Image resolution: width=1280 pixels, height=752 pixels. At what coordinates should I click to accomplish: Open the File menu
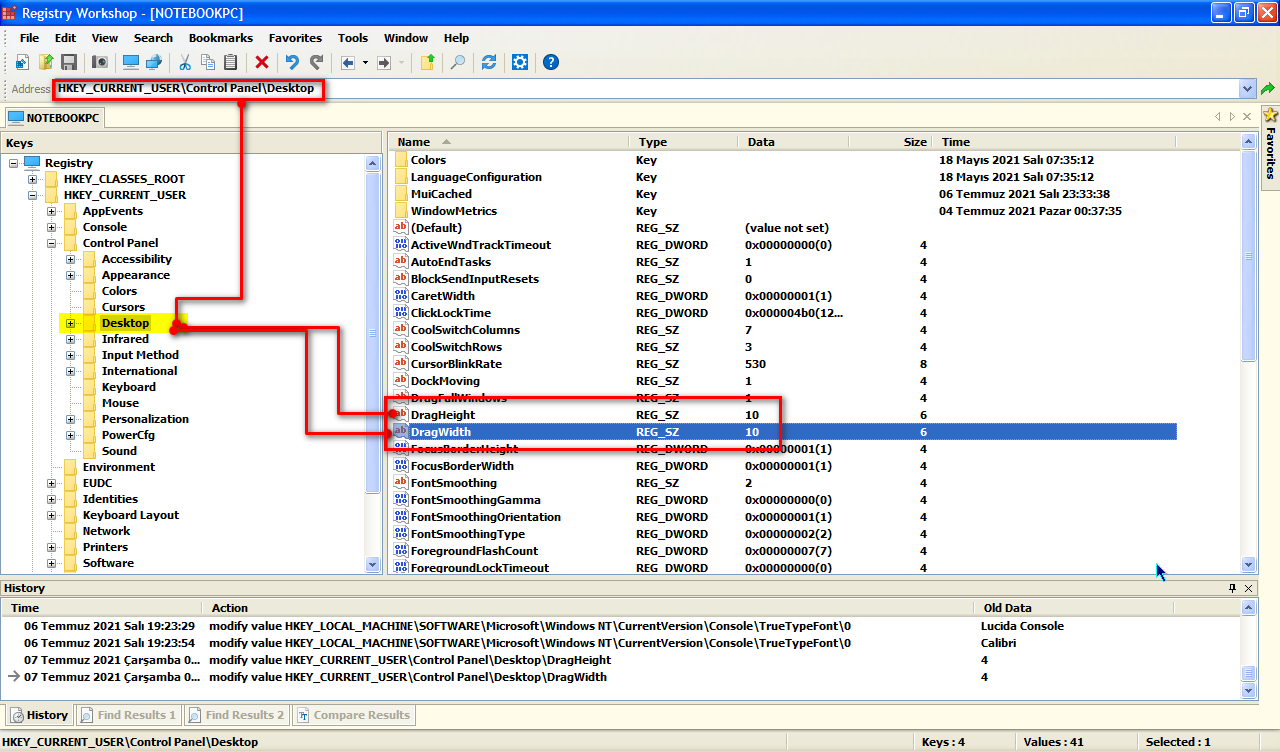[x=29, y=38]
